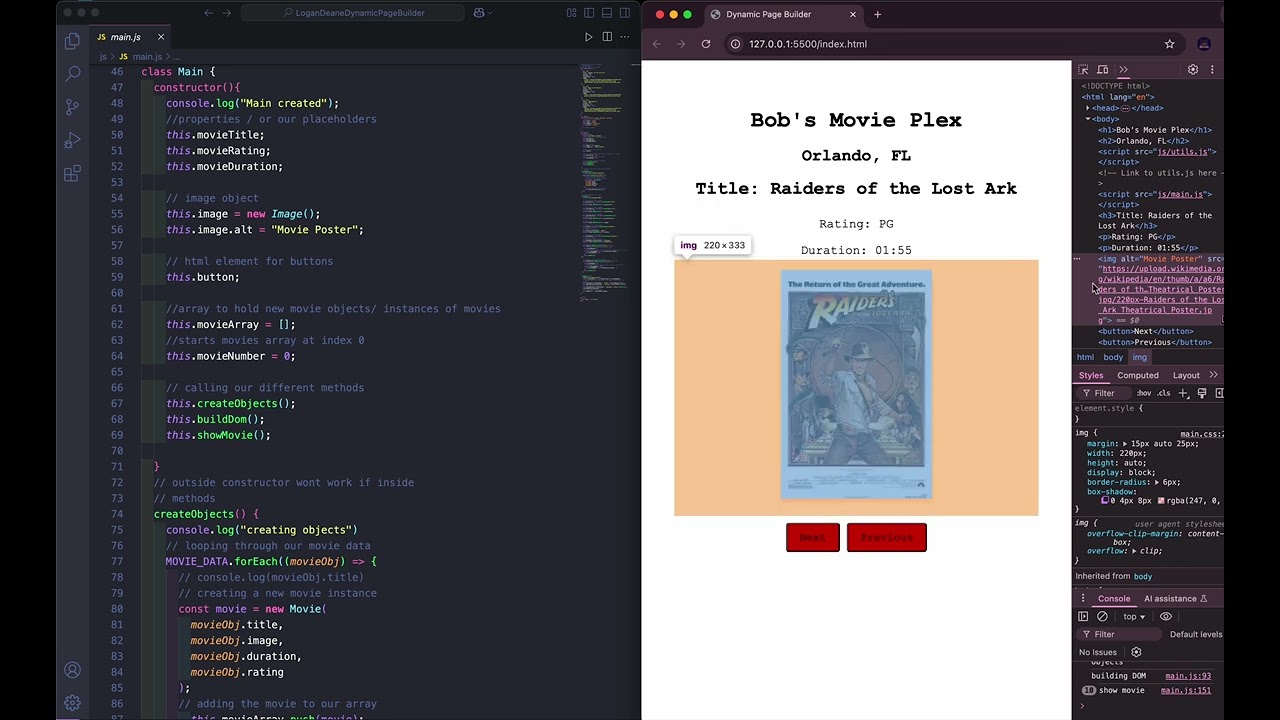Open the Source Control view

(72, 106)
